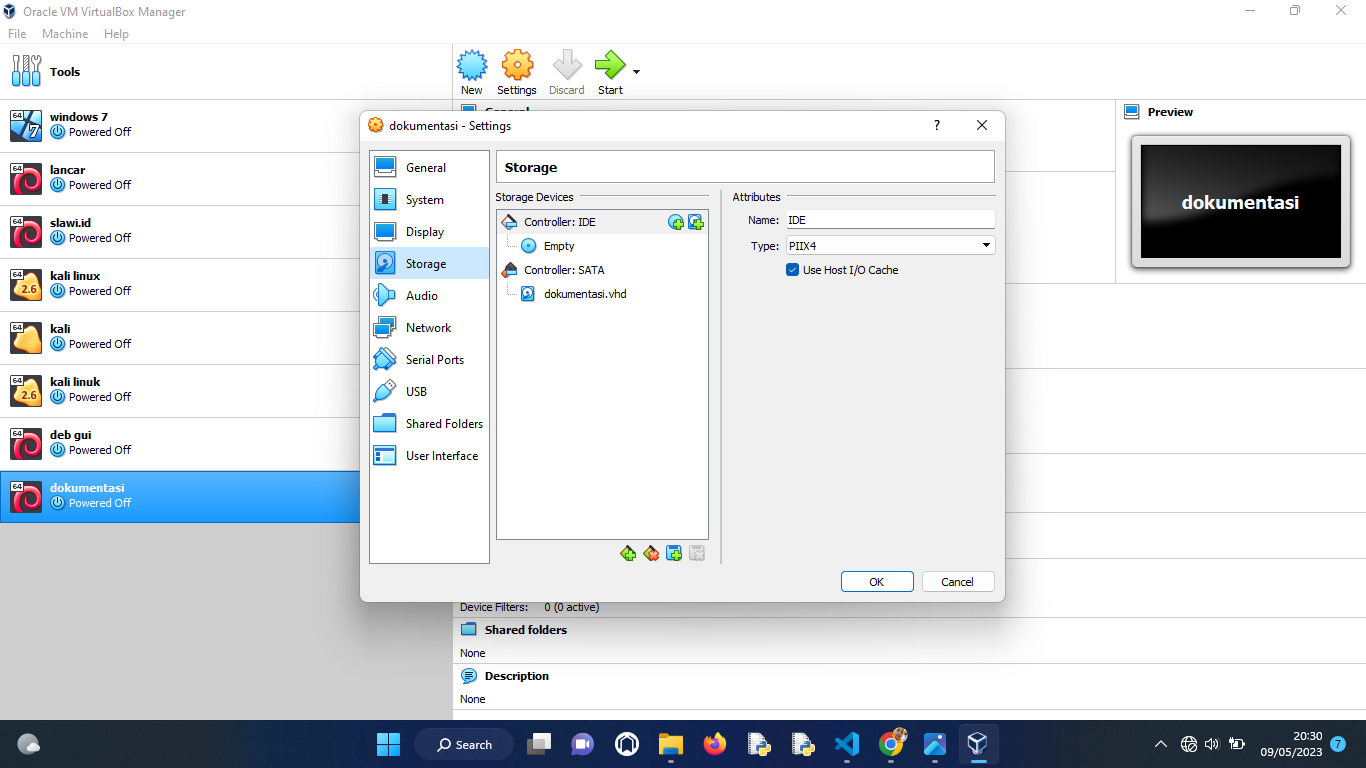Click the greyed-out remove attachment icon
The height and width of the screenshot is (768, 1366).
(x=697, y=553)
